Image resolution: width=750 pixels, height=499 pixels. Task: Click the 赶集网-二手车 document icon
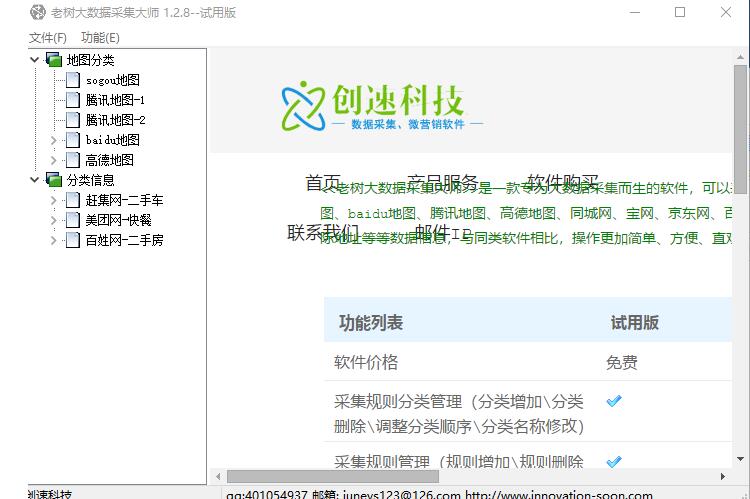pyautogui.click(x=73, y=200)
